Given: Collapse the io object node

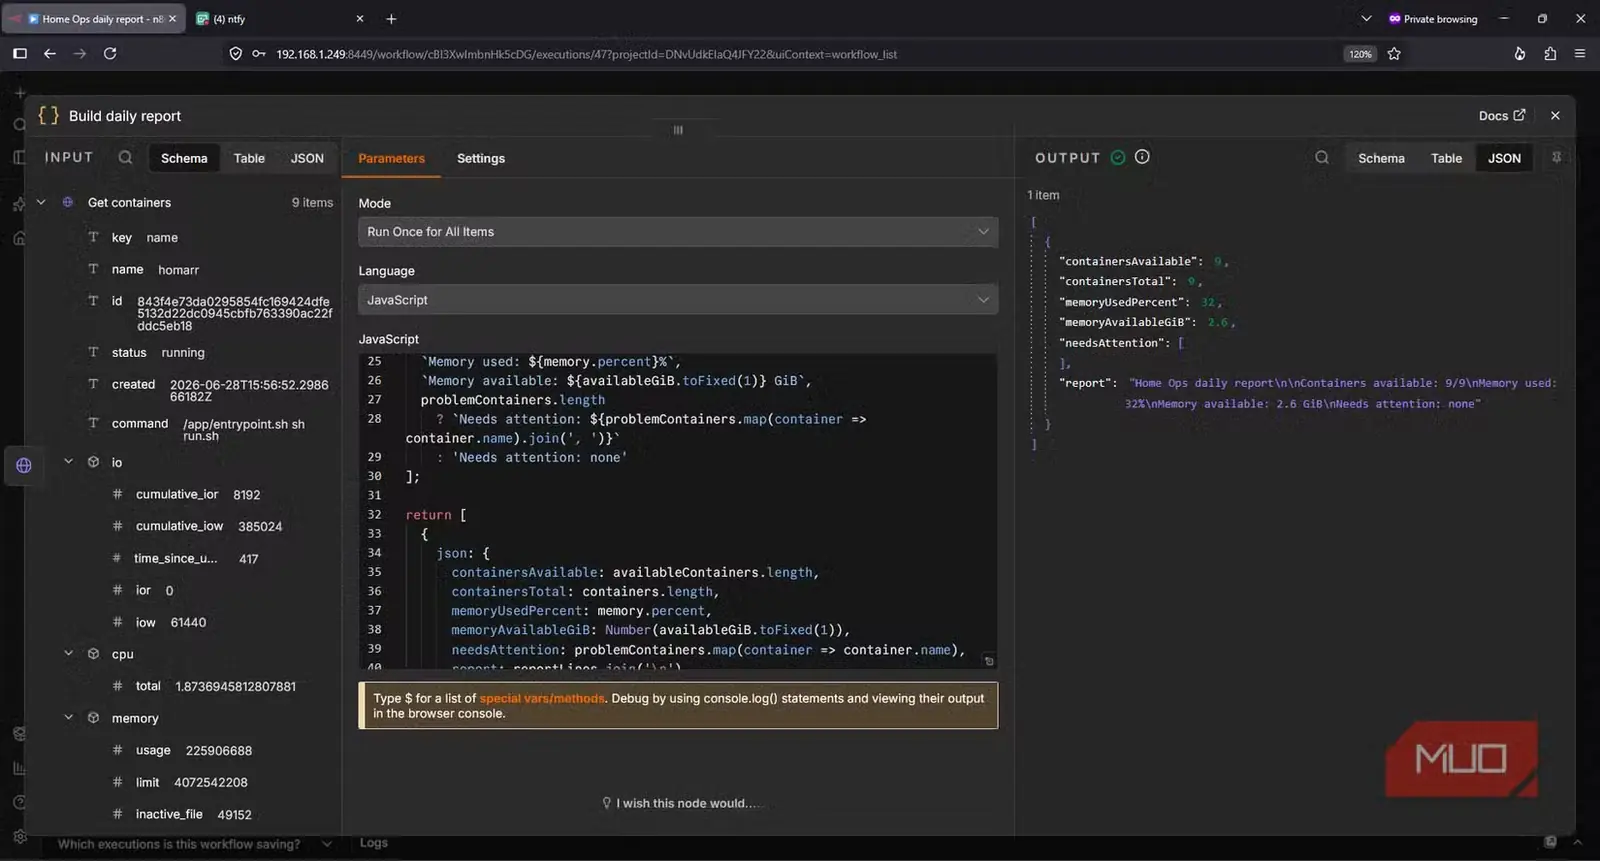Looking at the screenshot, I should pyautogui.click(x=68, y=462).
